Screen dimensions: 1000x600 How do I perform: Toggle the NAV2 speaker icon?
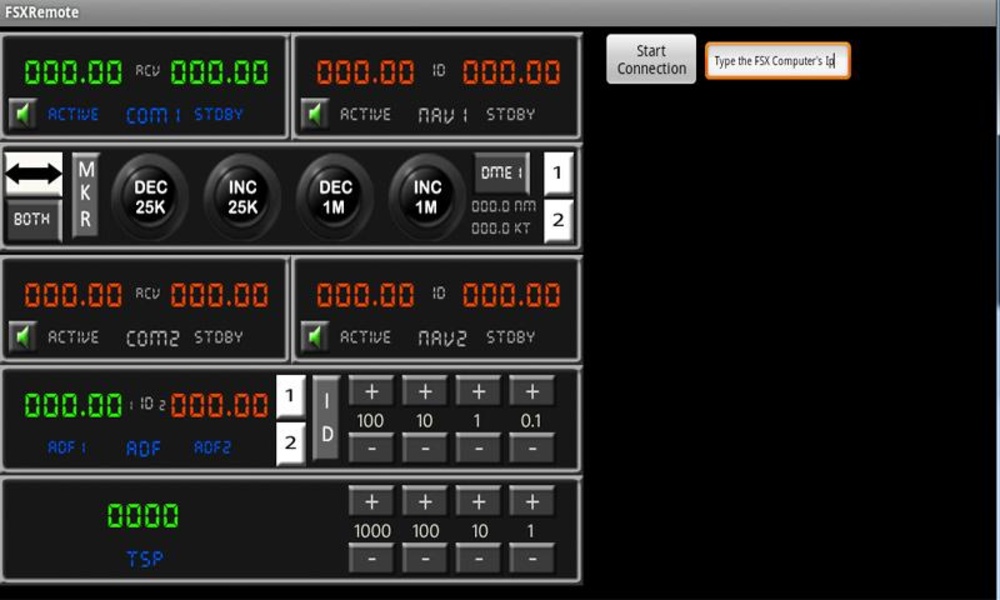click(315, 337)
